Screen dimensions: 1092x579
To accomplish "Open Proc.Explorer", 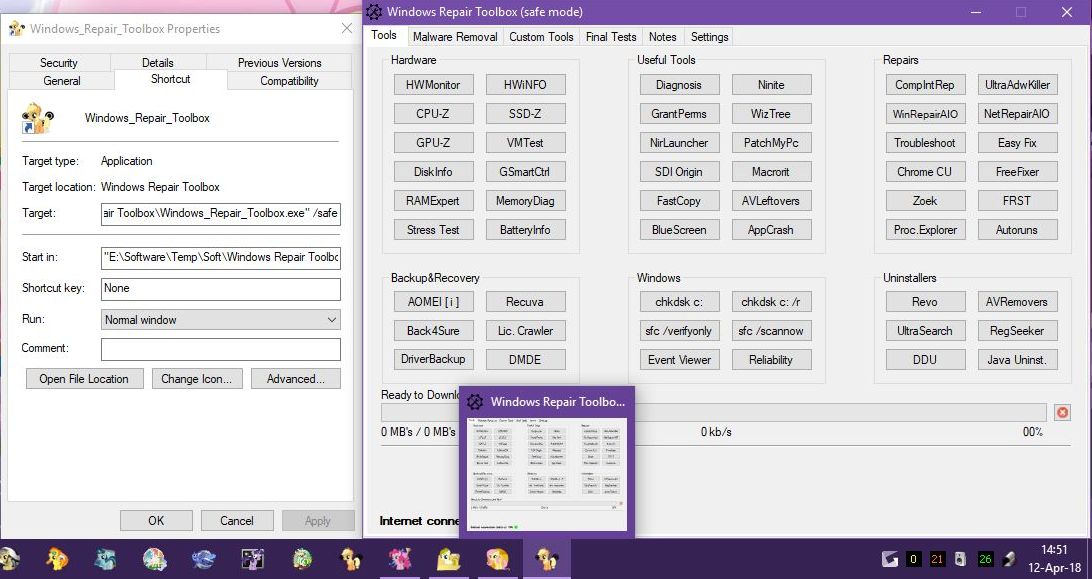I will [926, 230].
